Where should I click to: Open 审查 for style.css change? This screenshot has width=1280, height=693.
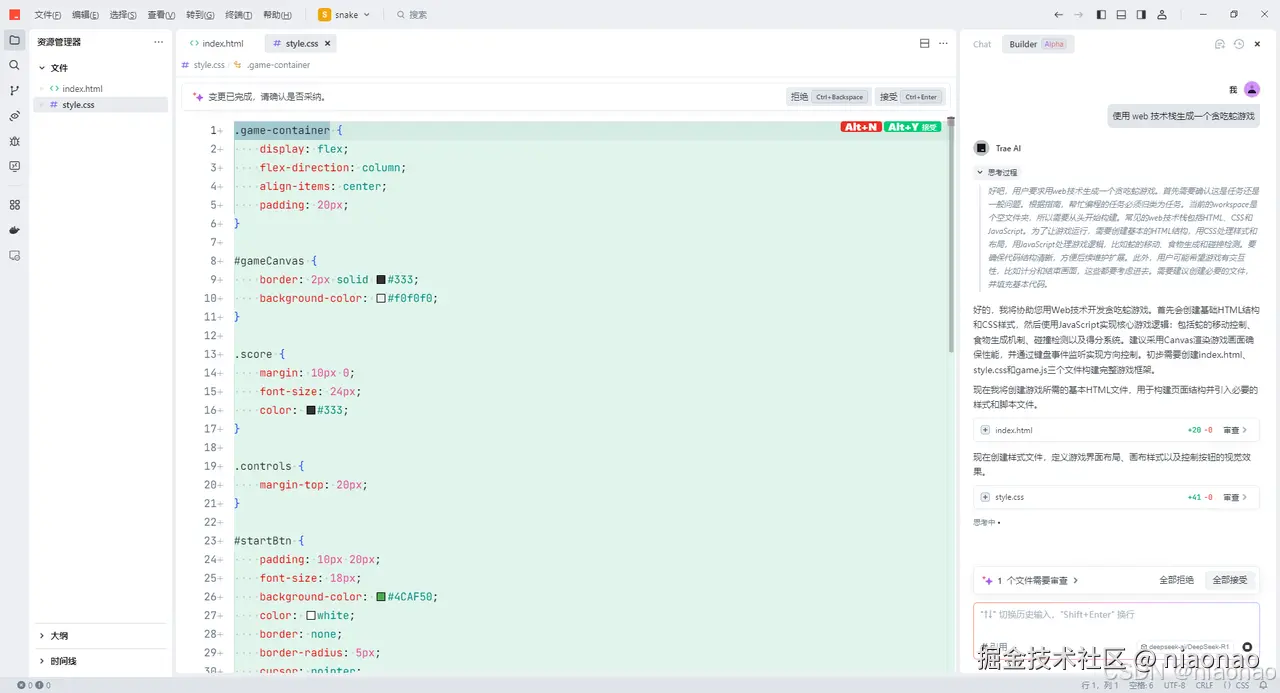pos(1236,497)
